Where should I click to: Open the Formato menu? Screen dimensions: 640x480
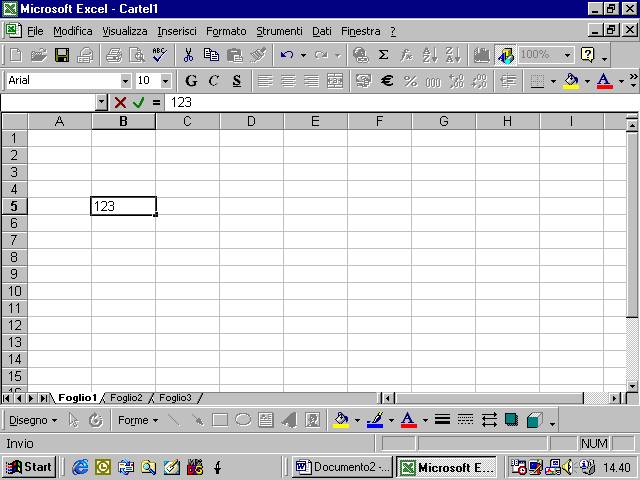coord(226,31)
